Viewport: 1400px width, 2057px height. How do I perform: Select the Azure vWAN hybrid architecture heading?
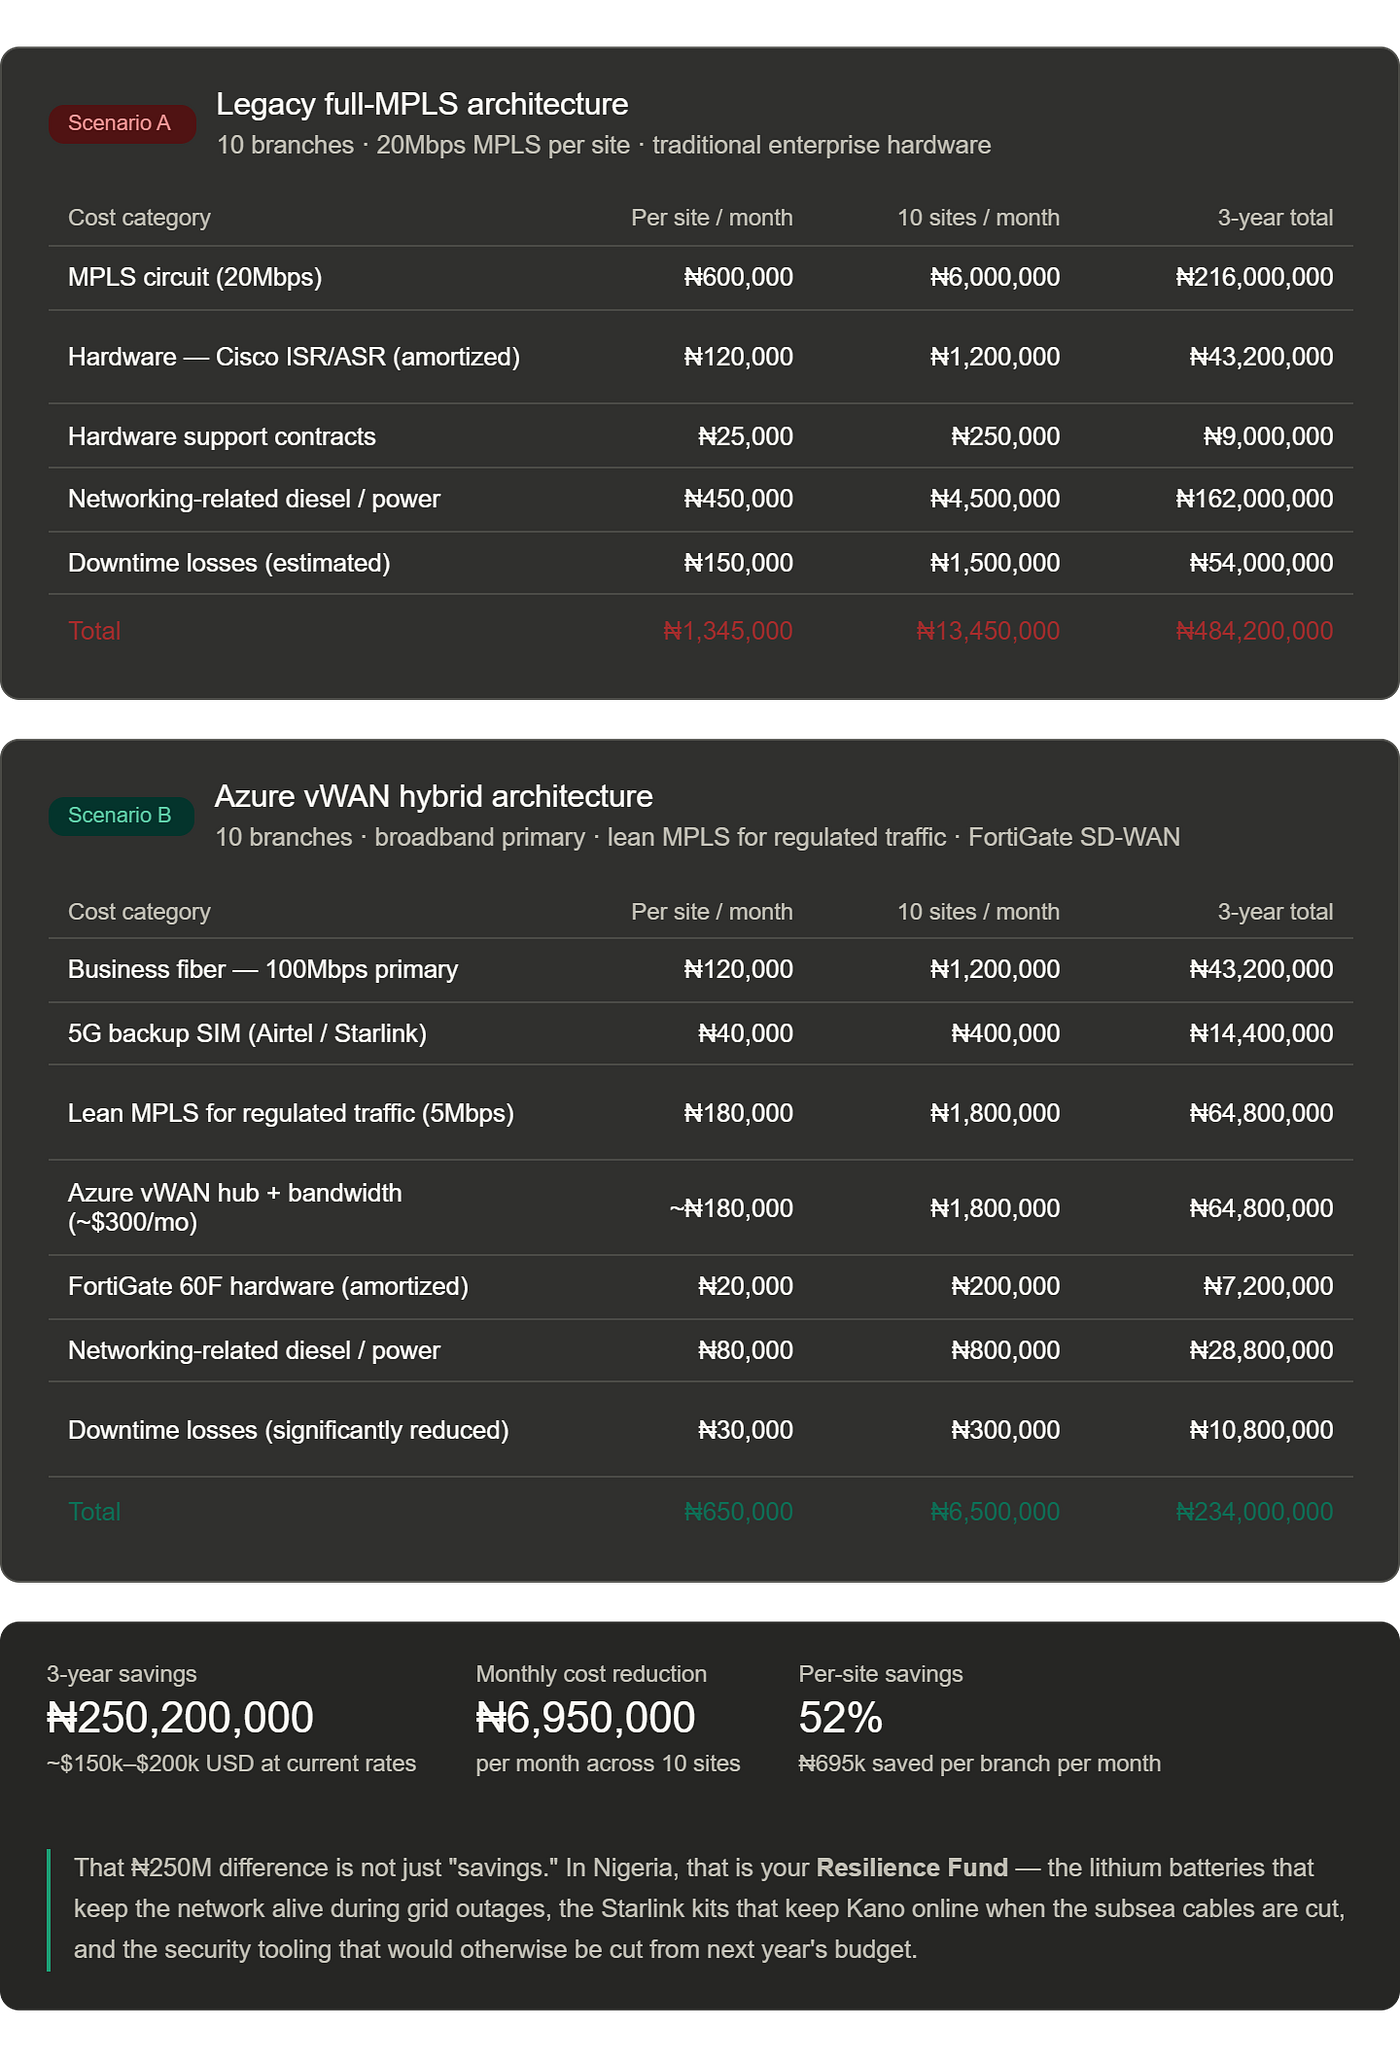point(433,796)
